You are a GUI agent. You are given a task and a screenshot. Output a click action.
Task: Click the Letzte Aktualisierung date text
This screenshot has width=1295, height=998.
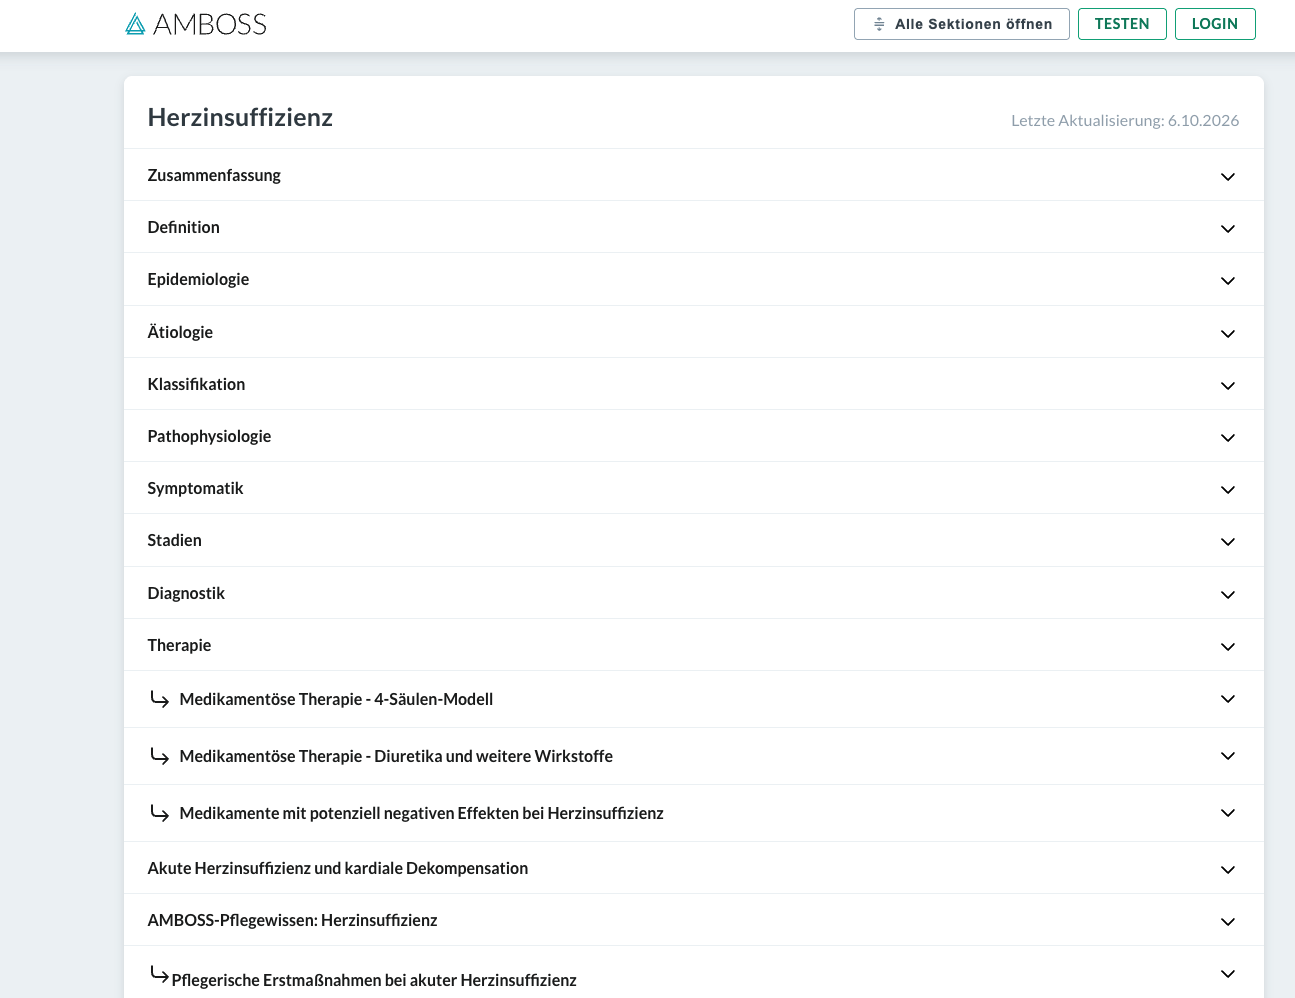pyautogui.click(x=1125, y=120)
